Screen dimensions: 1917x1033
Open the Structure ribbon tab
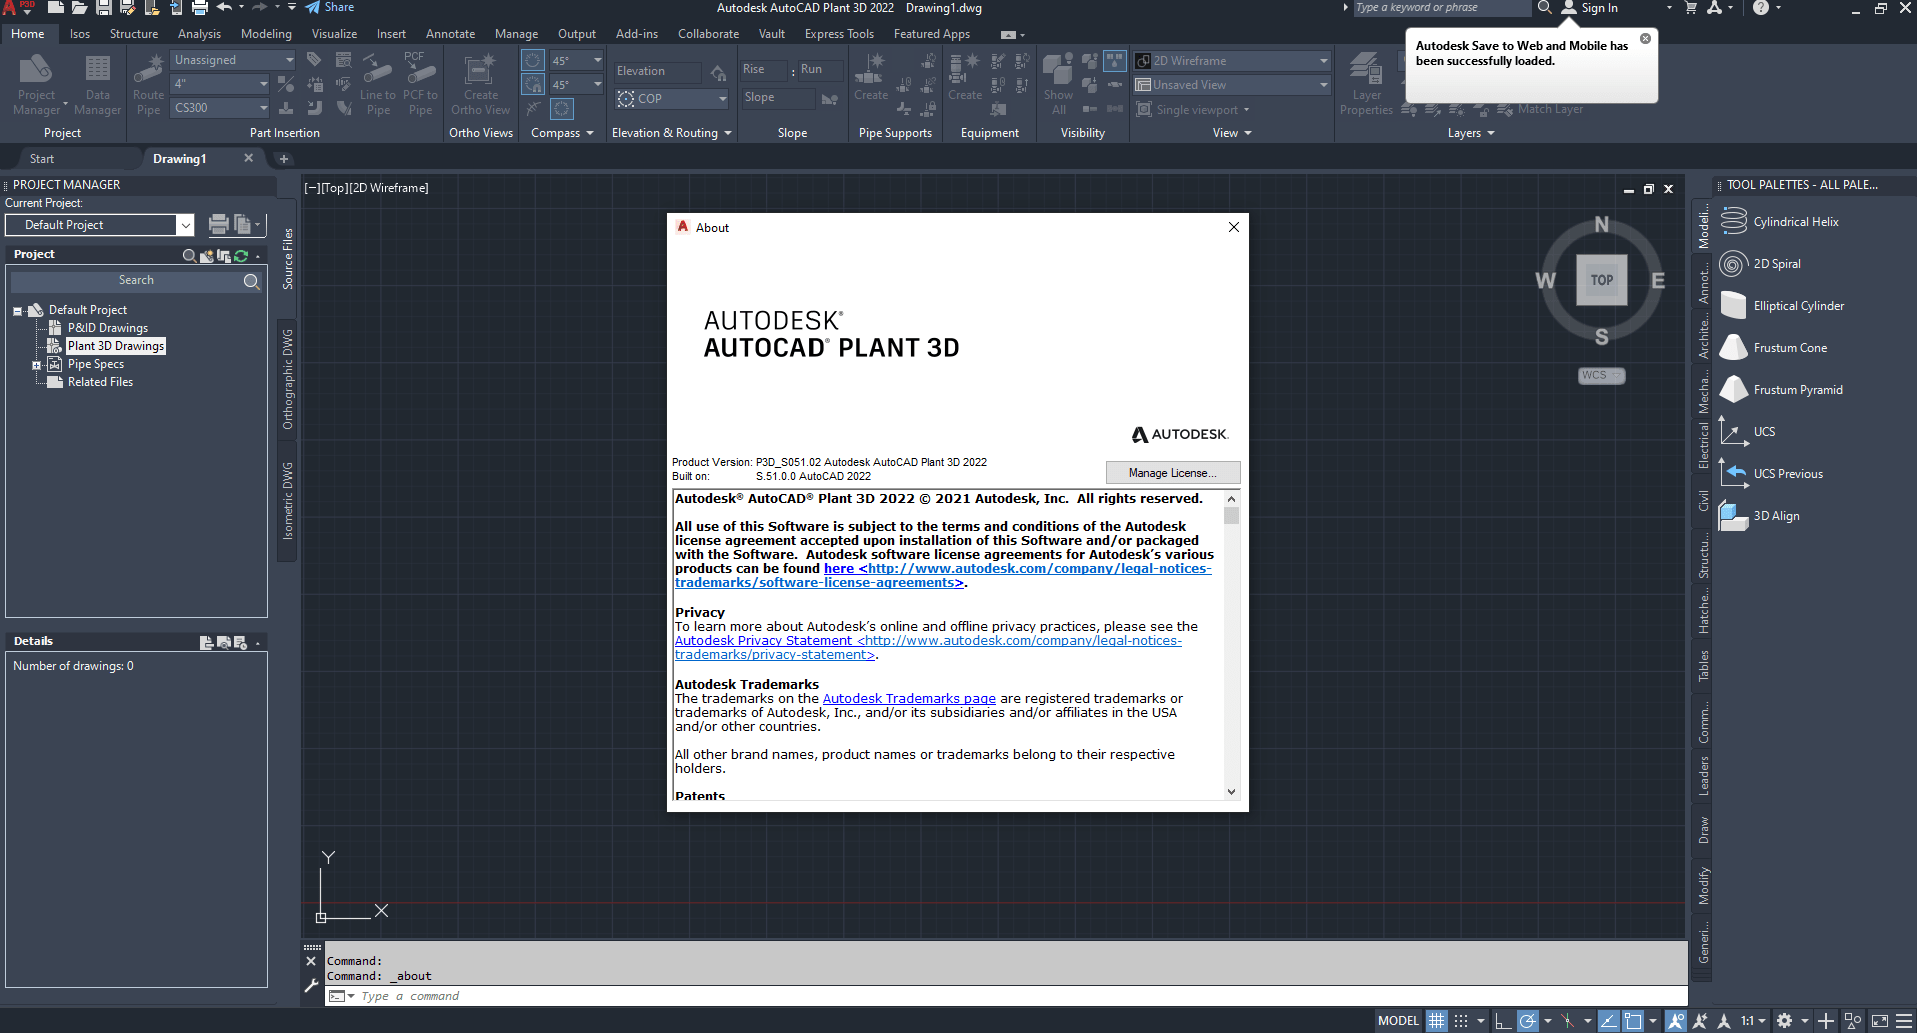[134, 34]
